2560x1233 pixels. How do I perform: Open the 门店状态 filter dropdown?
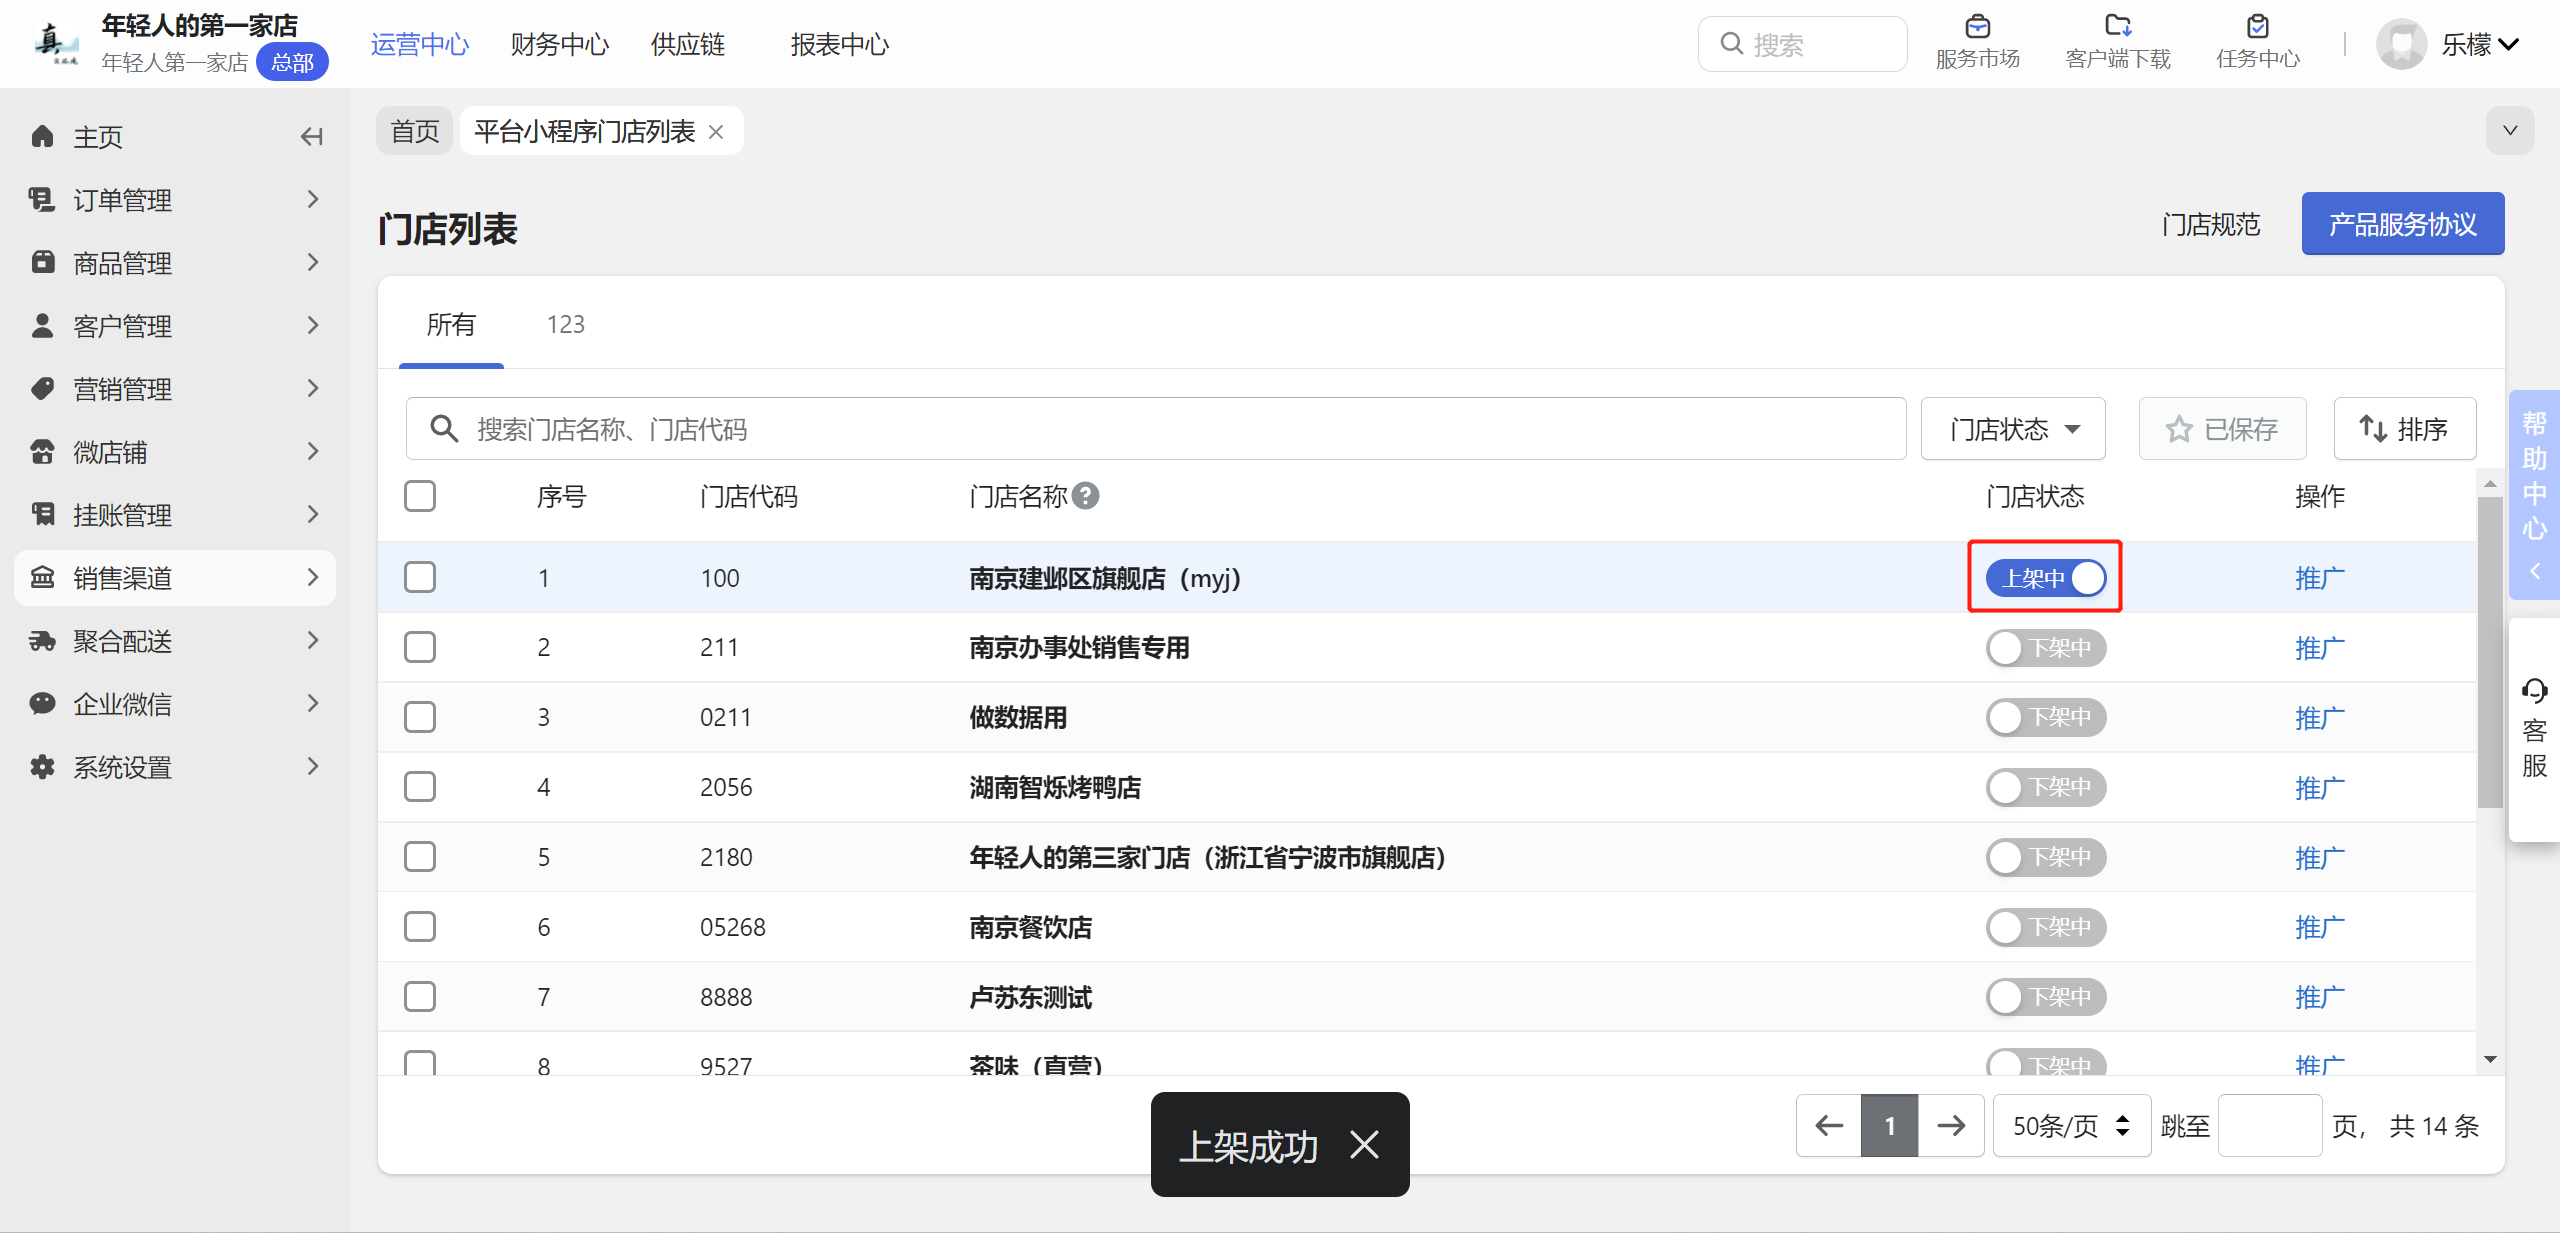(x=2013, y=429)
